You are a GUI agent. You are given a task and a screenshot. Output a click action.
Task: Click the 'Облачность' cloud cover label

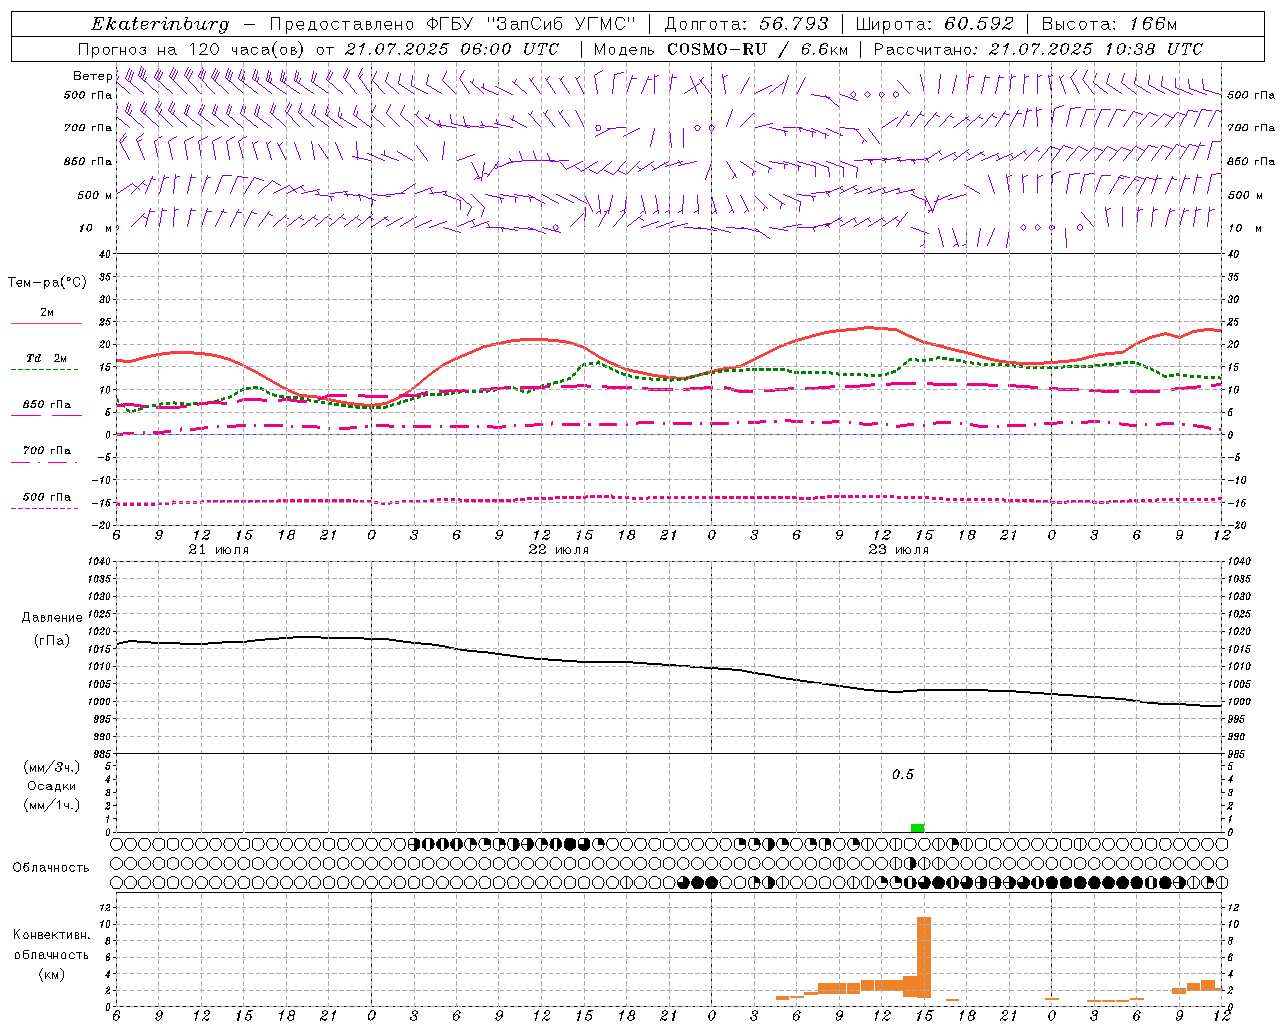tap(51, 868)
